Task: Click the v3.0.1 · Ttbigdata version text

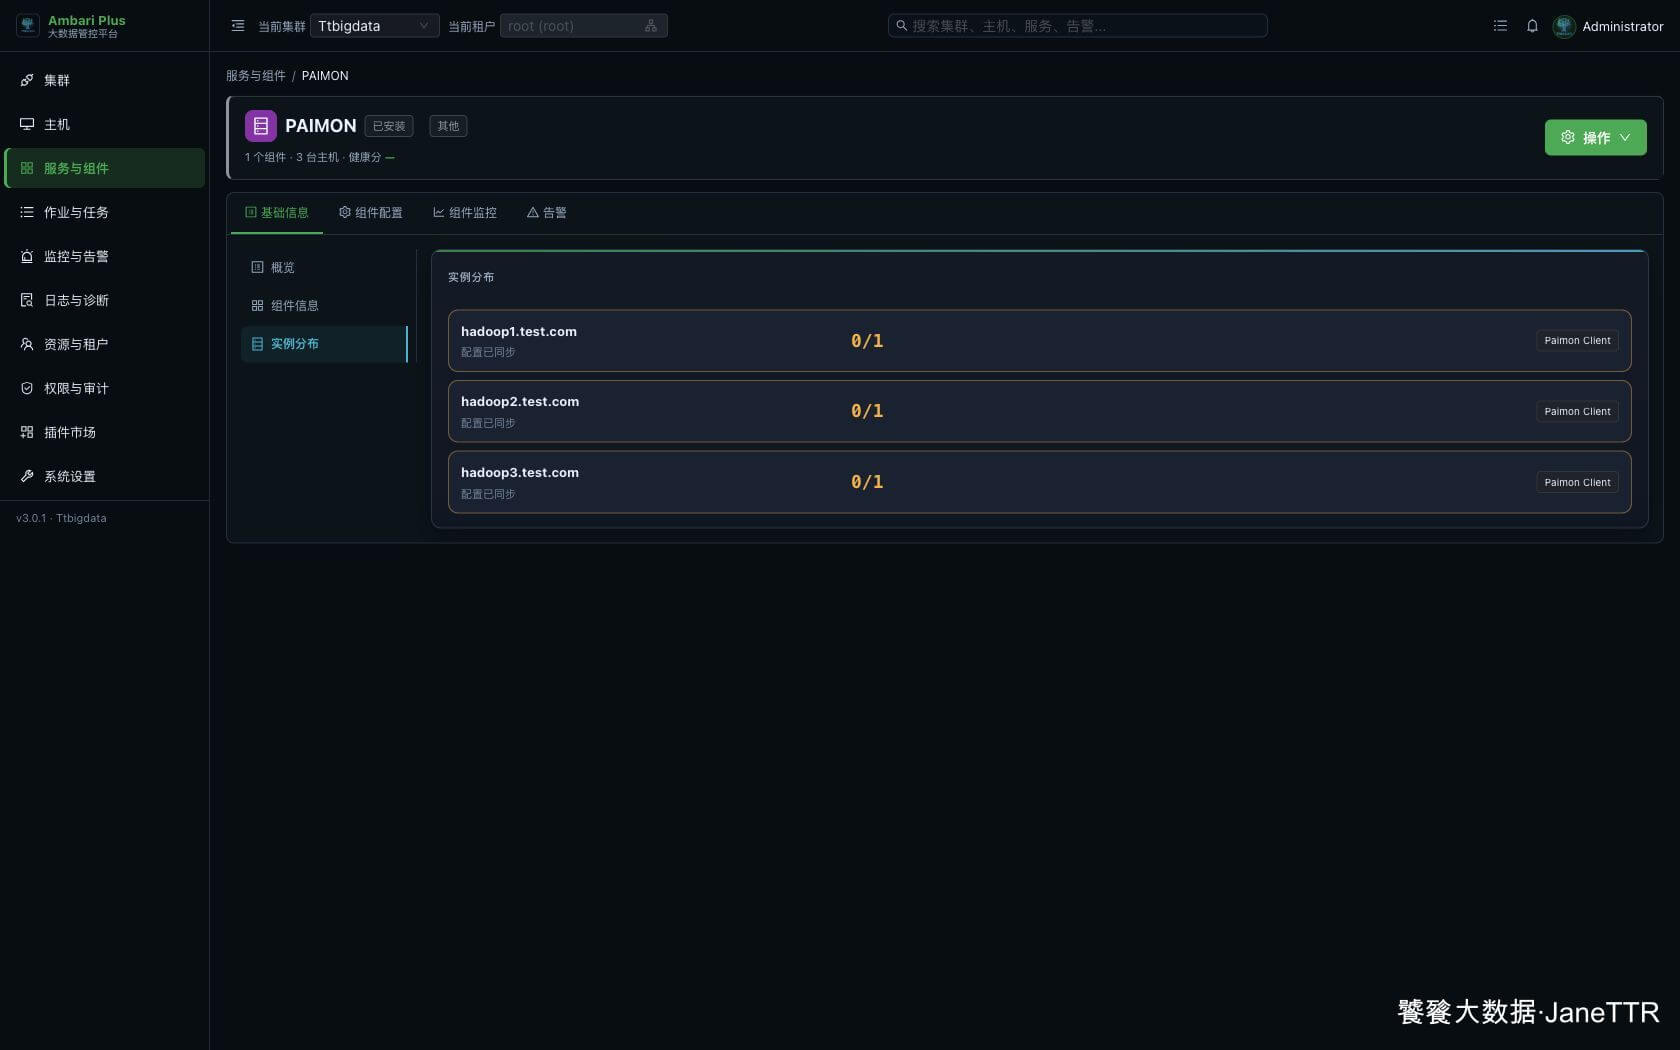Action: tap(61, 518)
